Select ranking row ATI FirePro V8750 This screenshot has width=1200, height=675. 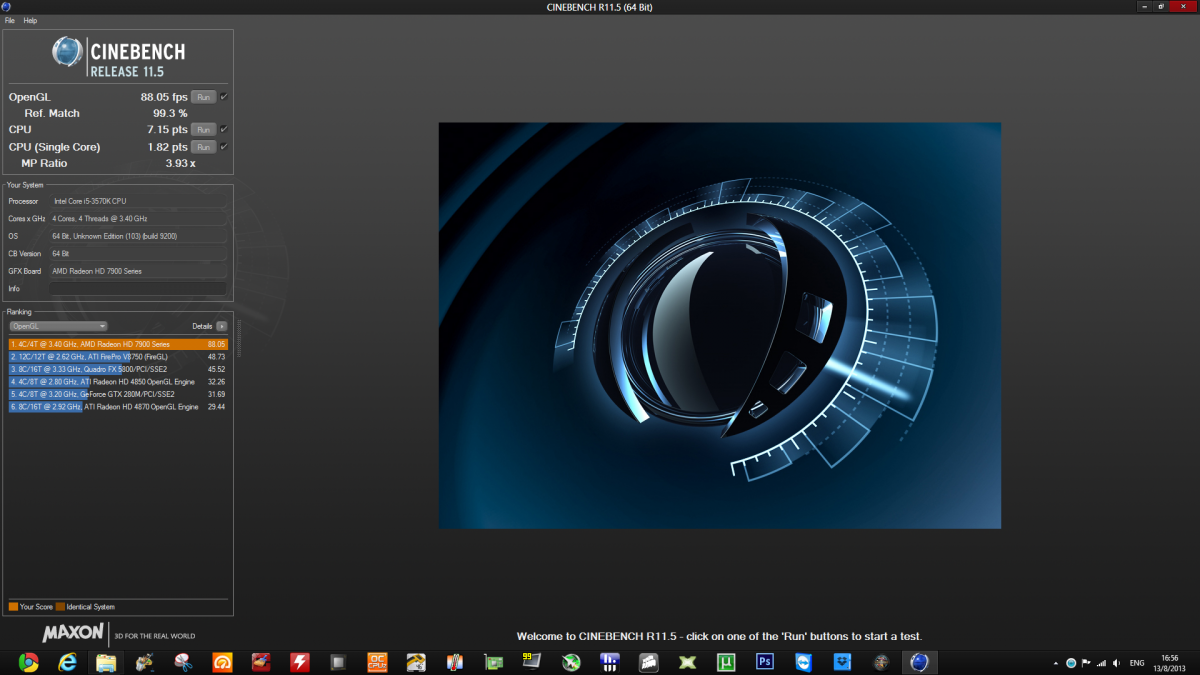118,356
